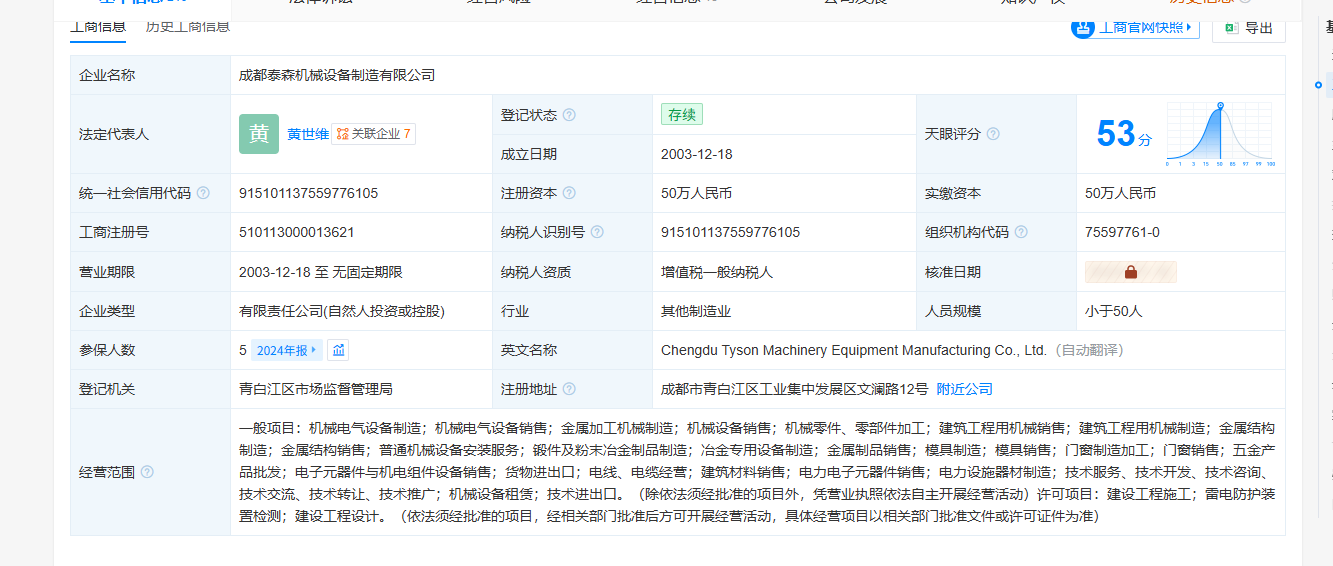The width and height of the screenshot is (1333, 566).
Task: Click the 天眼评分 distribution curve chart
Action: (x=1220, y=134)
